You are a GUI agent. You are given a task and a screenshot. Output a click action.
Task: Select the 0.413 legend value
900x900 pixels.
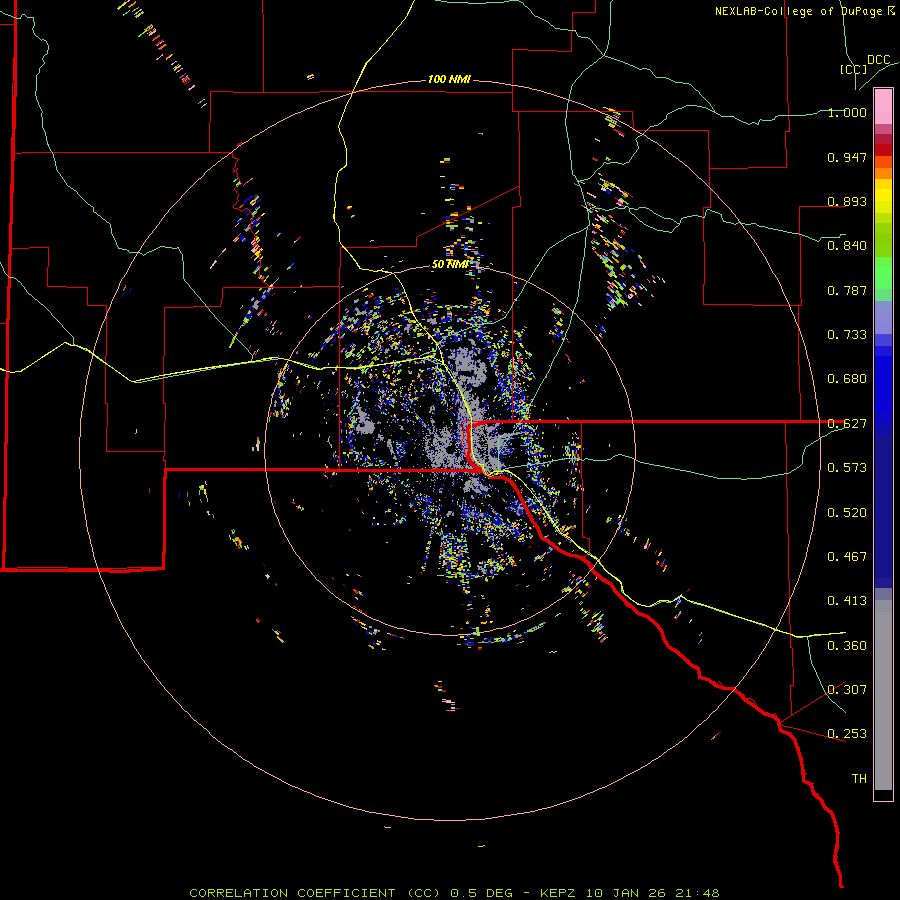click(x=847, y=601)
